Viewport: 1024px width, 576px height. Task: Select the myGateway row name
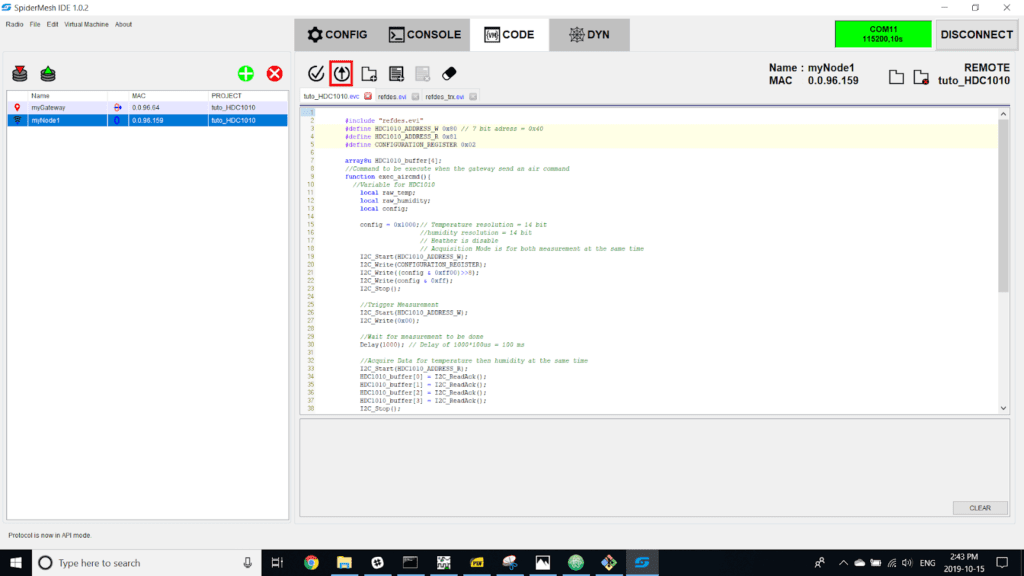(x=48, y=108)
